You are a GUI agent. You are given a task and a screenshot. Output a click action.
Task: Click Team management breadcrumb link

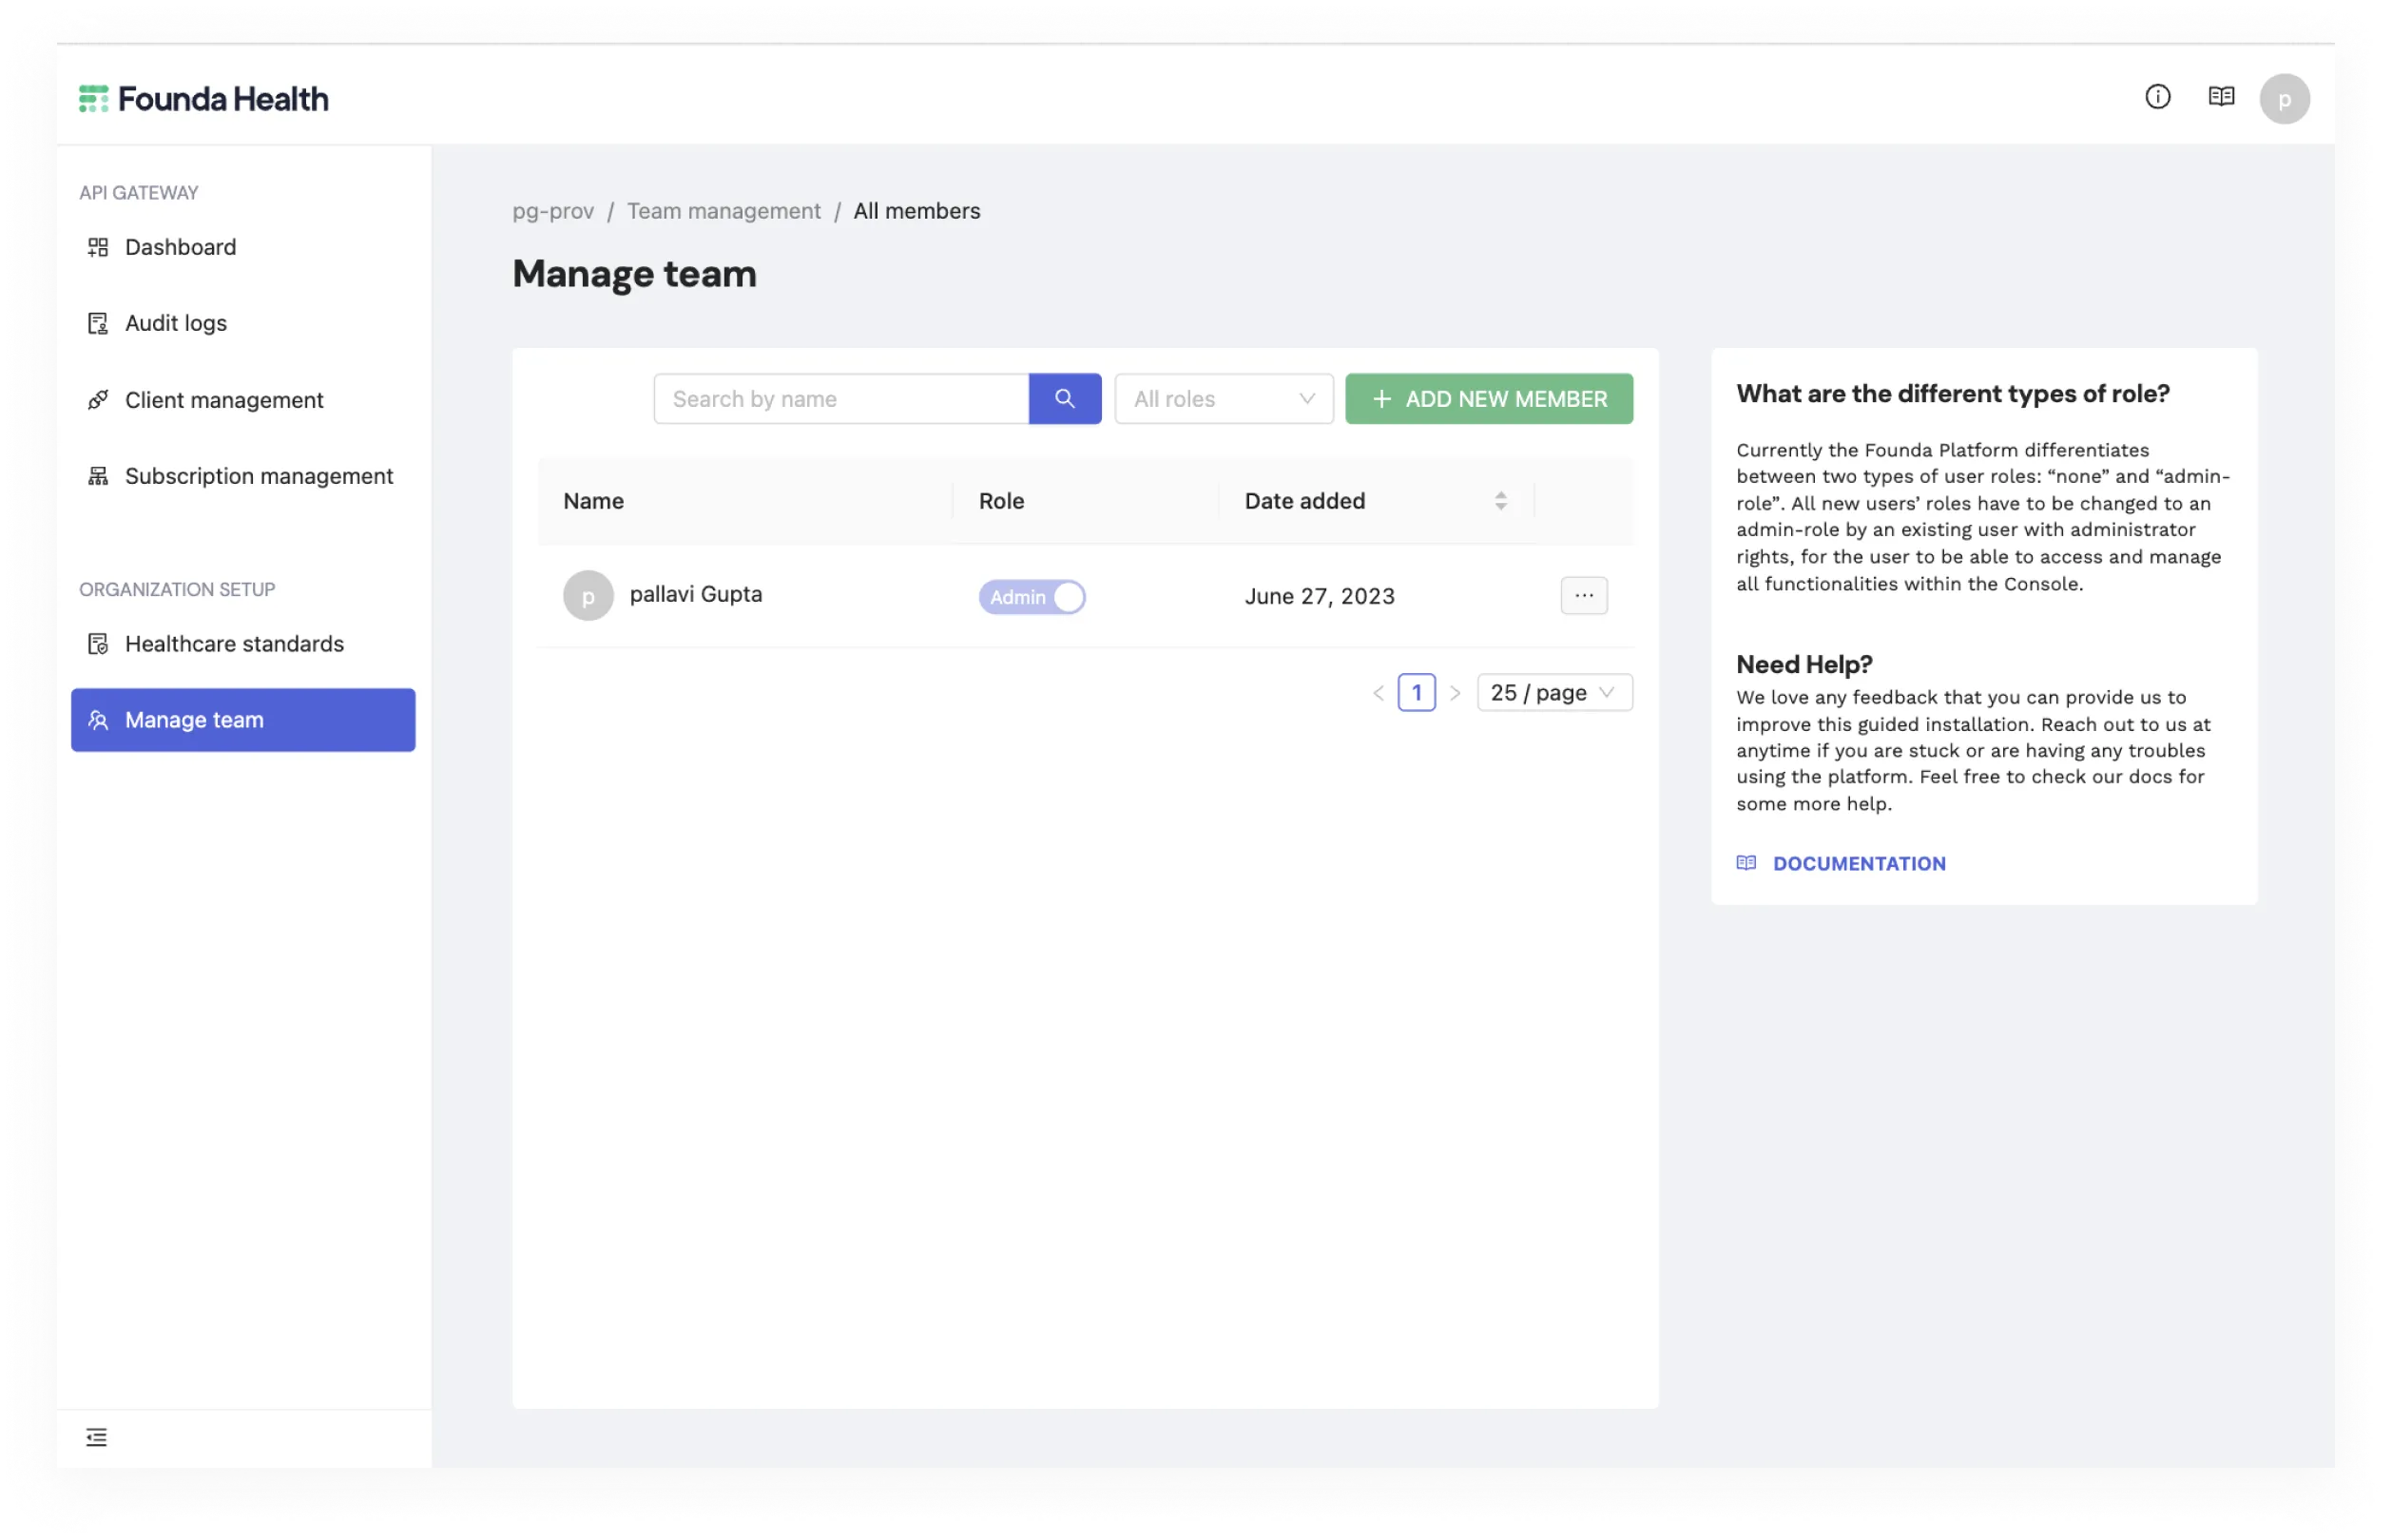pyautogui.click(x=723, y=211)
